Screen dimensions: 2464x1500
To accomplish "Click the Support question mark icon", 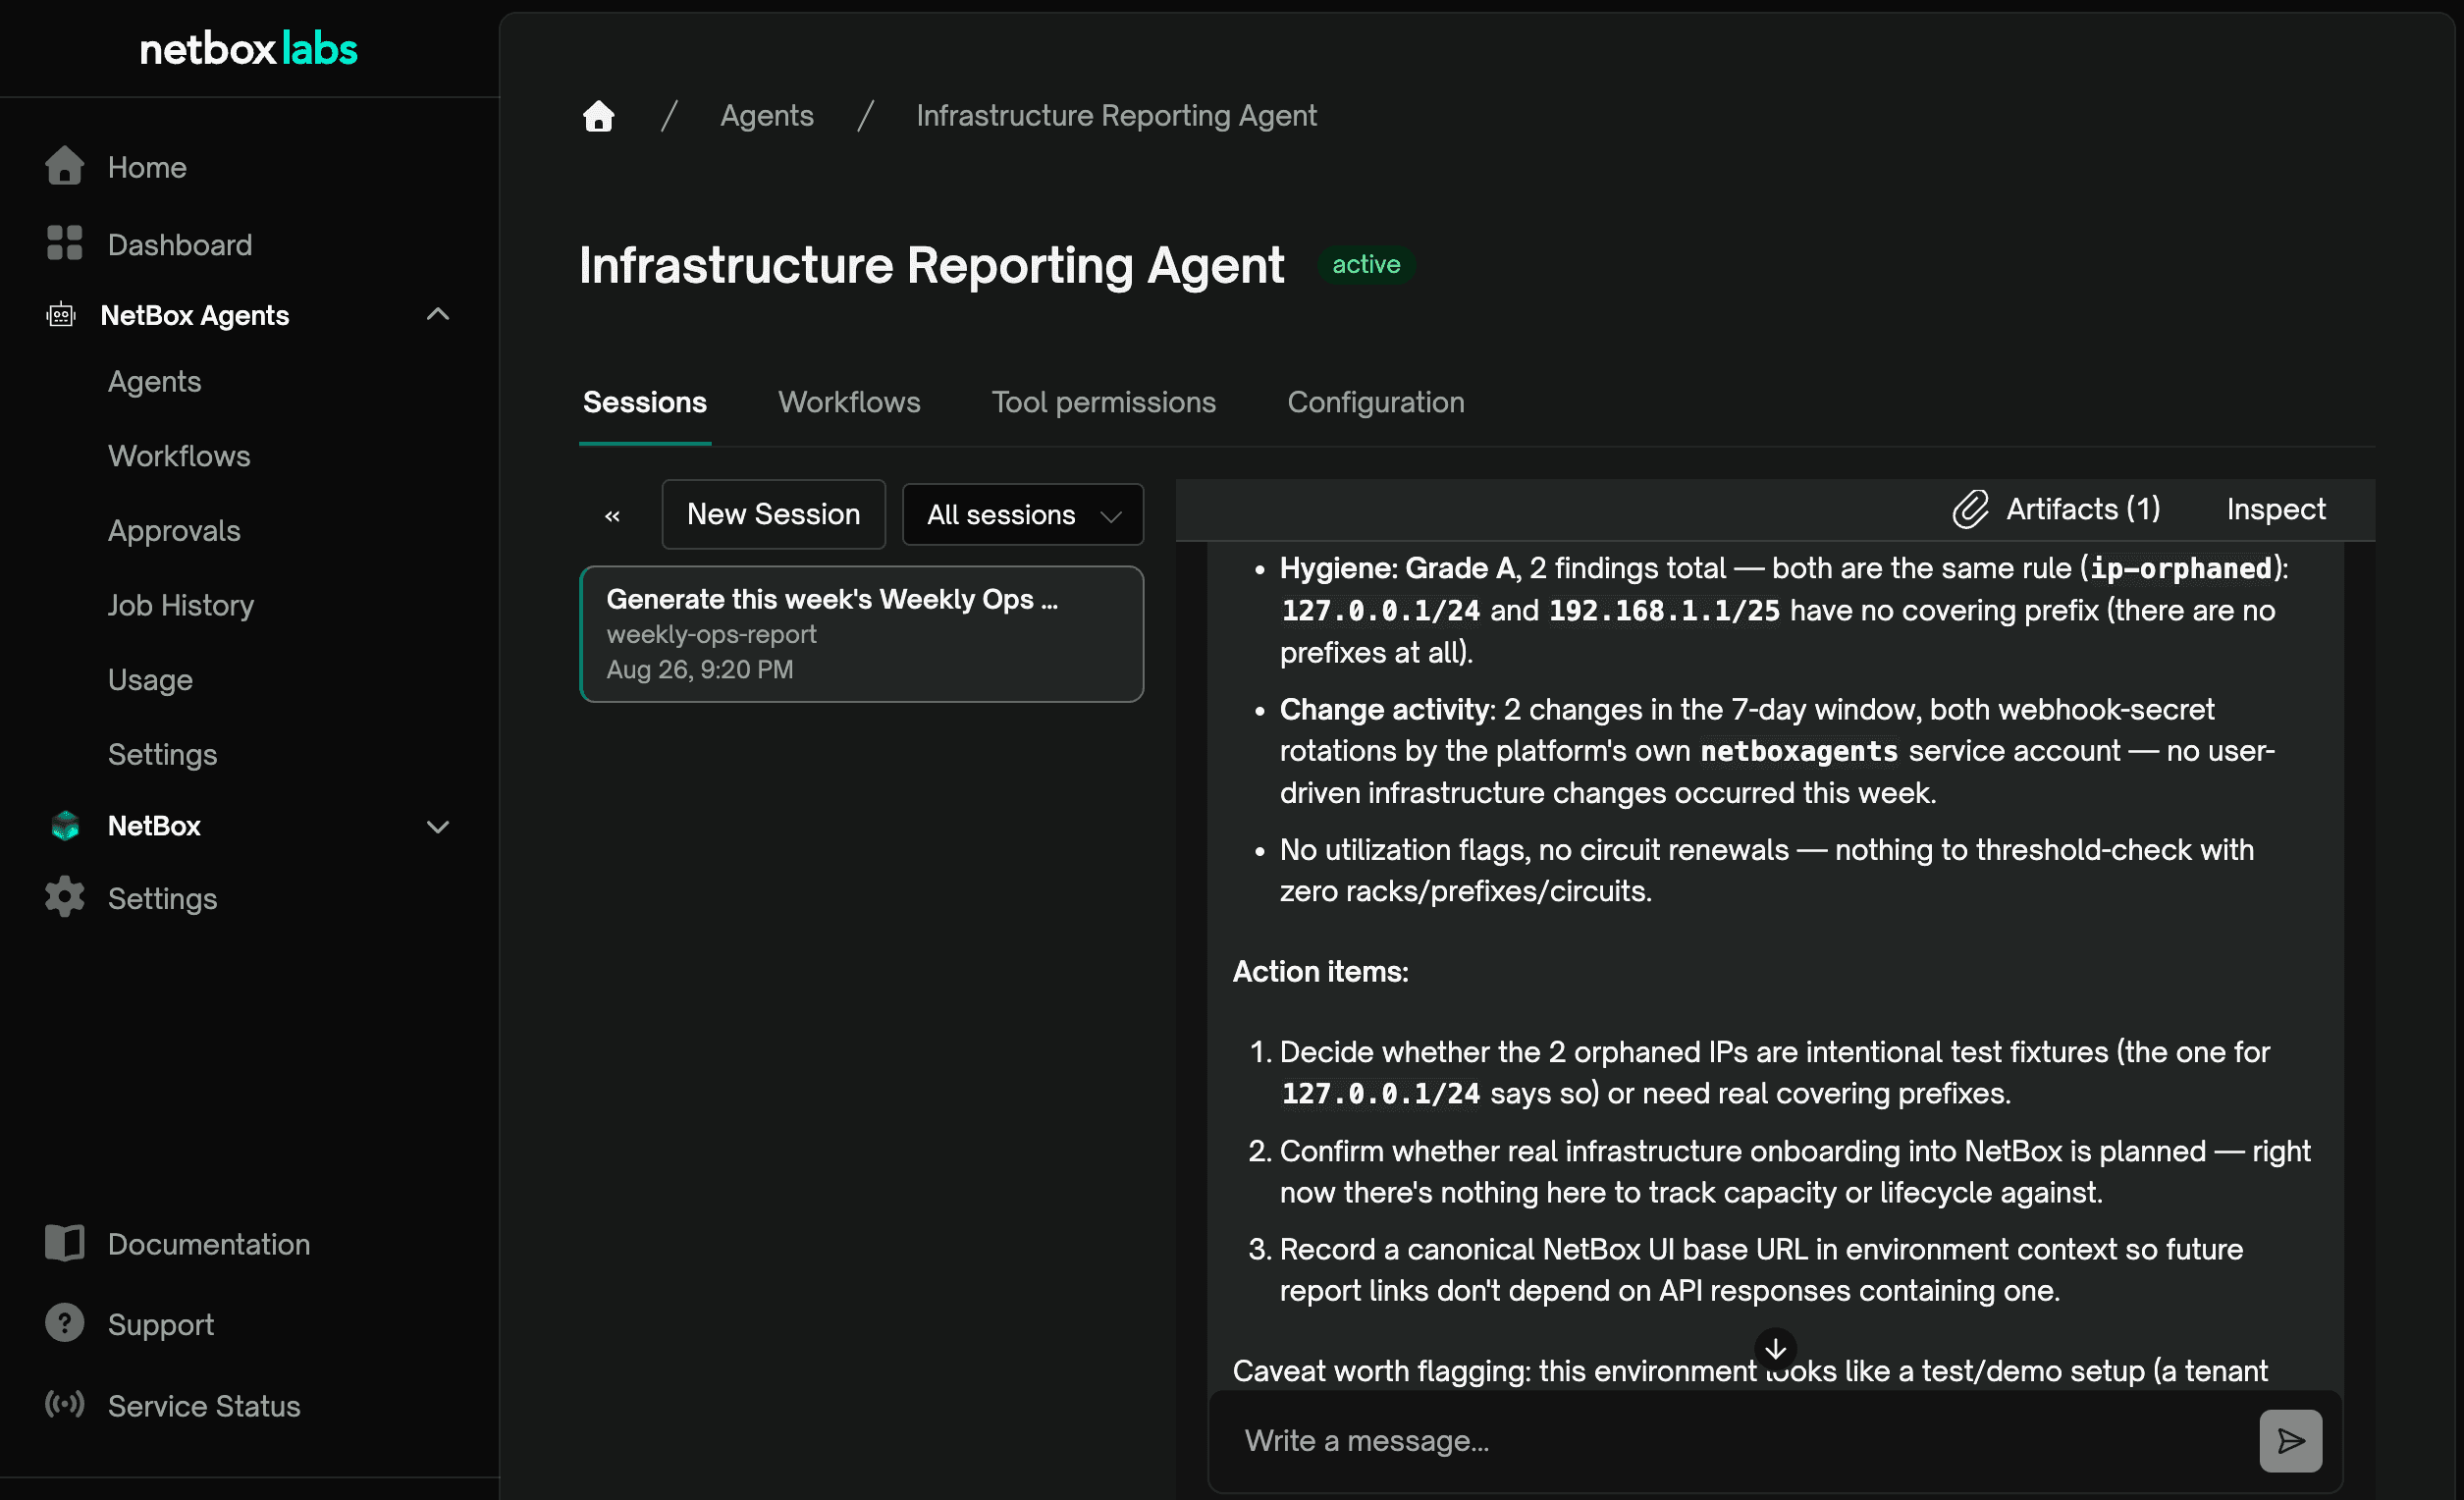I will click(x=65, y=1323).
